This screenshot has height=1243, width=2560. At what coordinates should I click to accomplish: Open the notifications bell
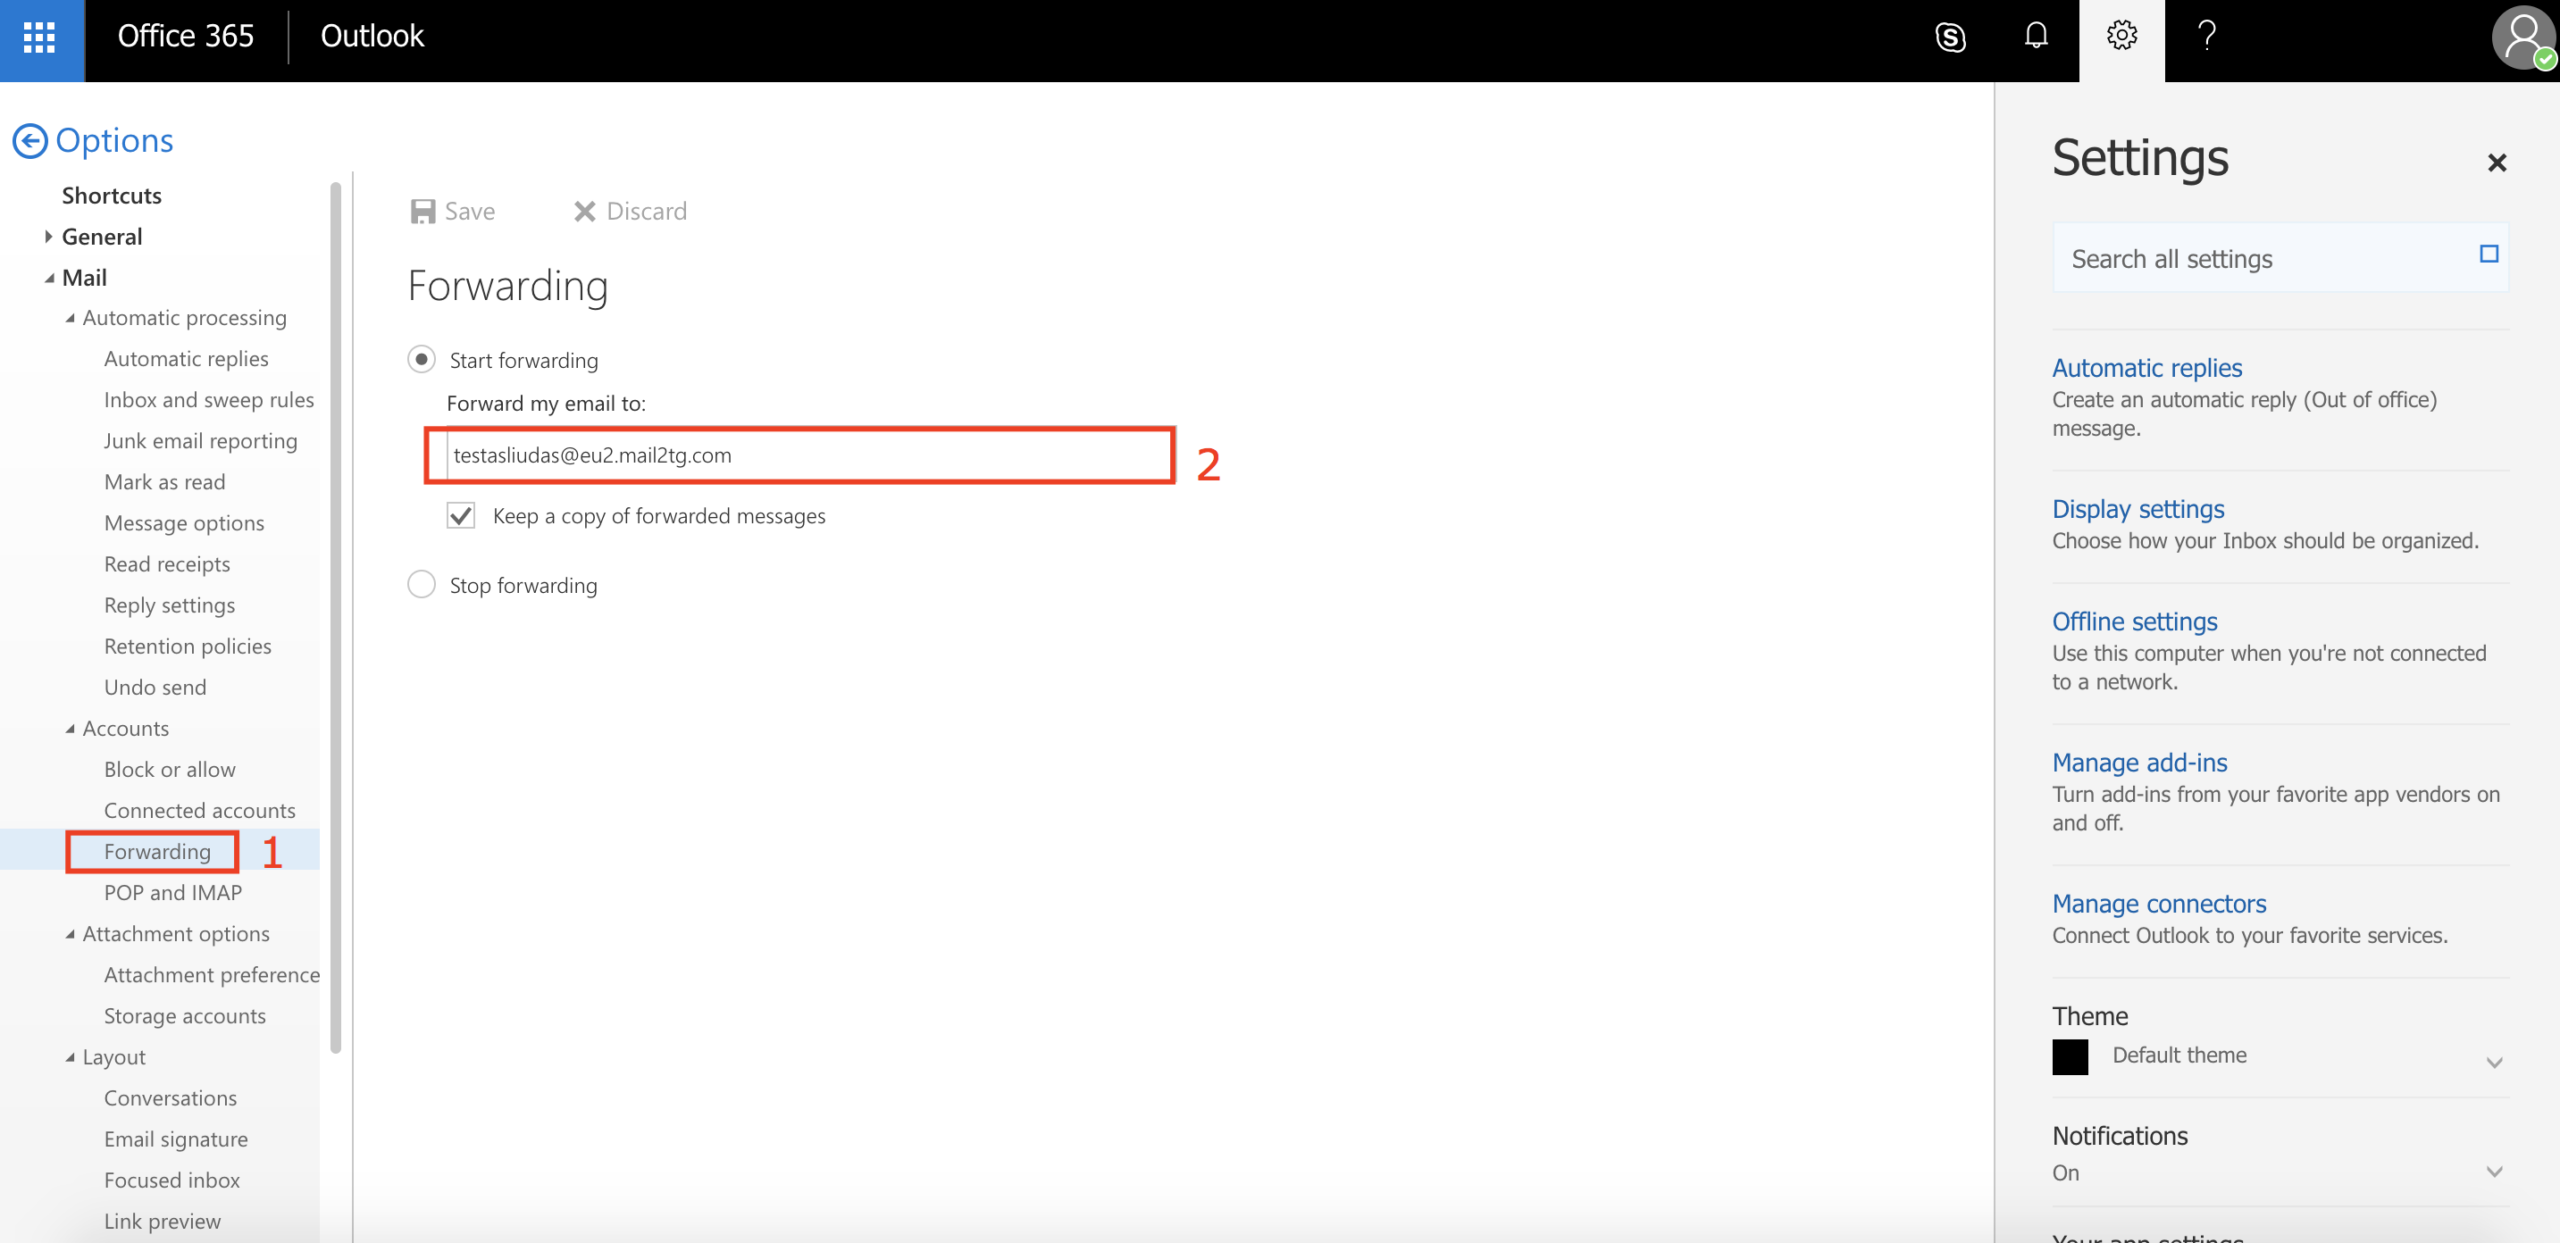pyautogui.click(x=2036, y=36)
